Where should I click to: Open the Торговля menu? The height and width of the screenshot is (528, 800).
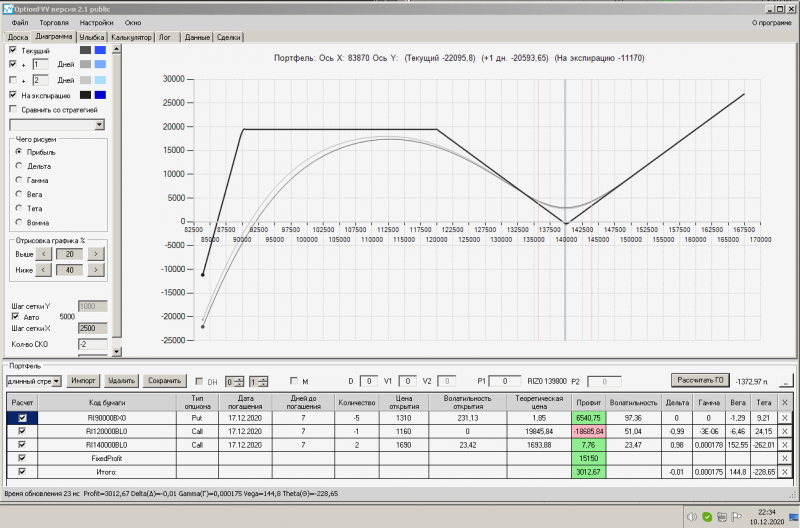(x=53, y=22)
